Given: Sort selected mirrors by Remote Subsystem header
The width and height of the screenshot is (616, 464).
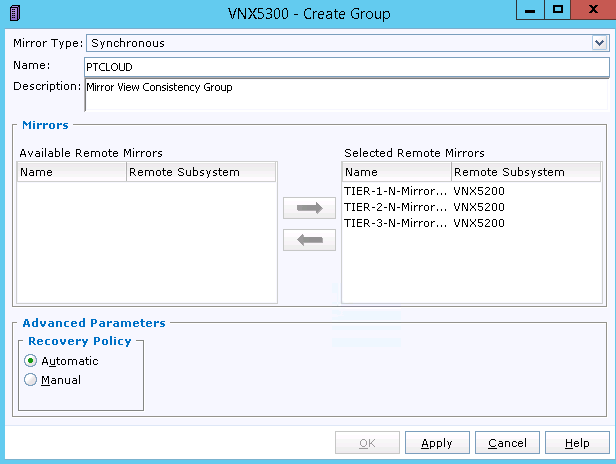Looking at the screenshot, I should 526,172.
